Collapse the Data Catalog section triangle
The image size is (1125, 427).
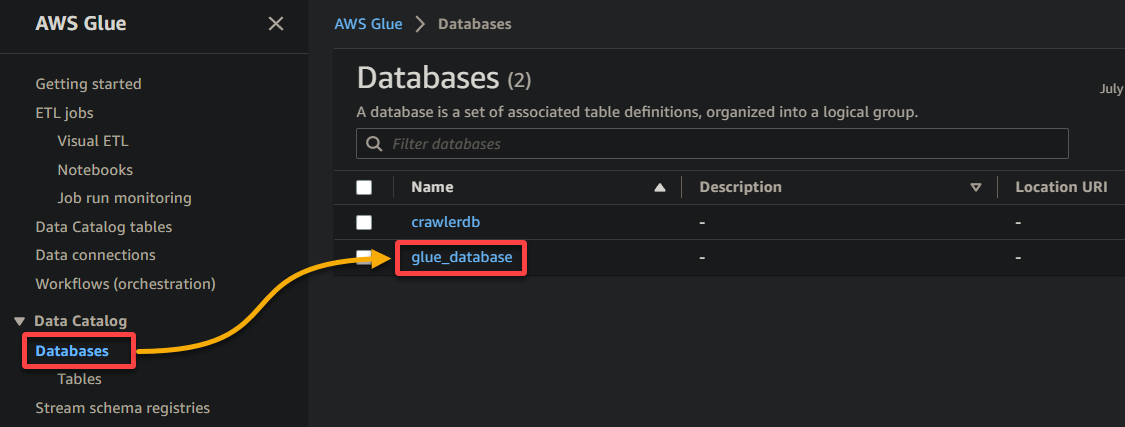tap(19, 322)
